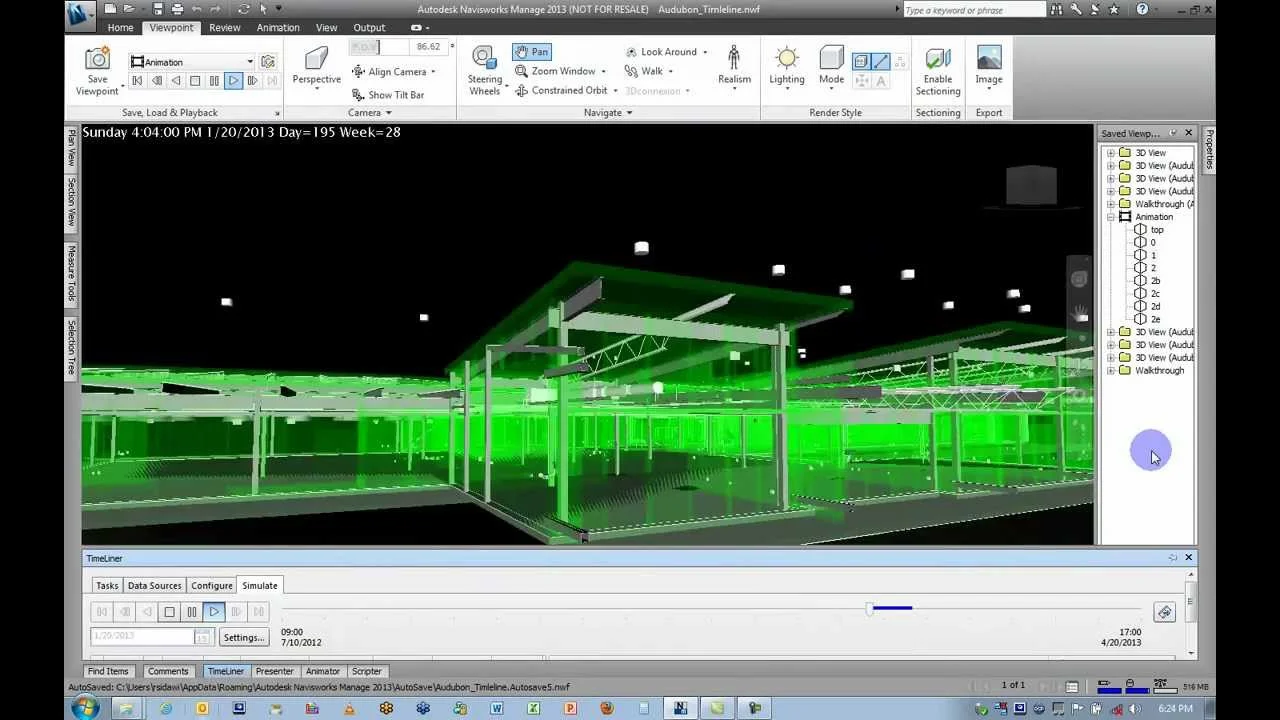Screen dimensions: 1280x720
Task: Open the Find Items panel button
Action: click(108, 671)
